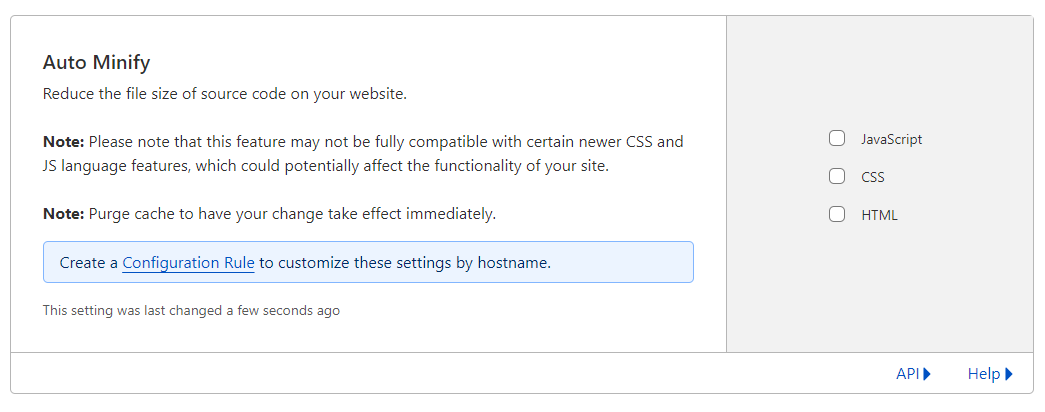The image size is (1045, 412).
Task: Tick the CSS minify checkbox
Action: [836, 177]
